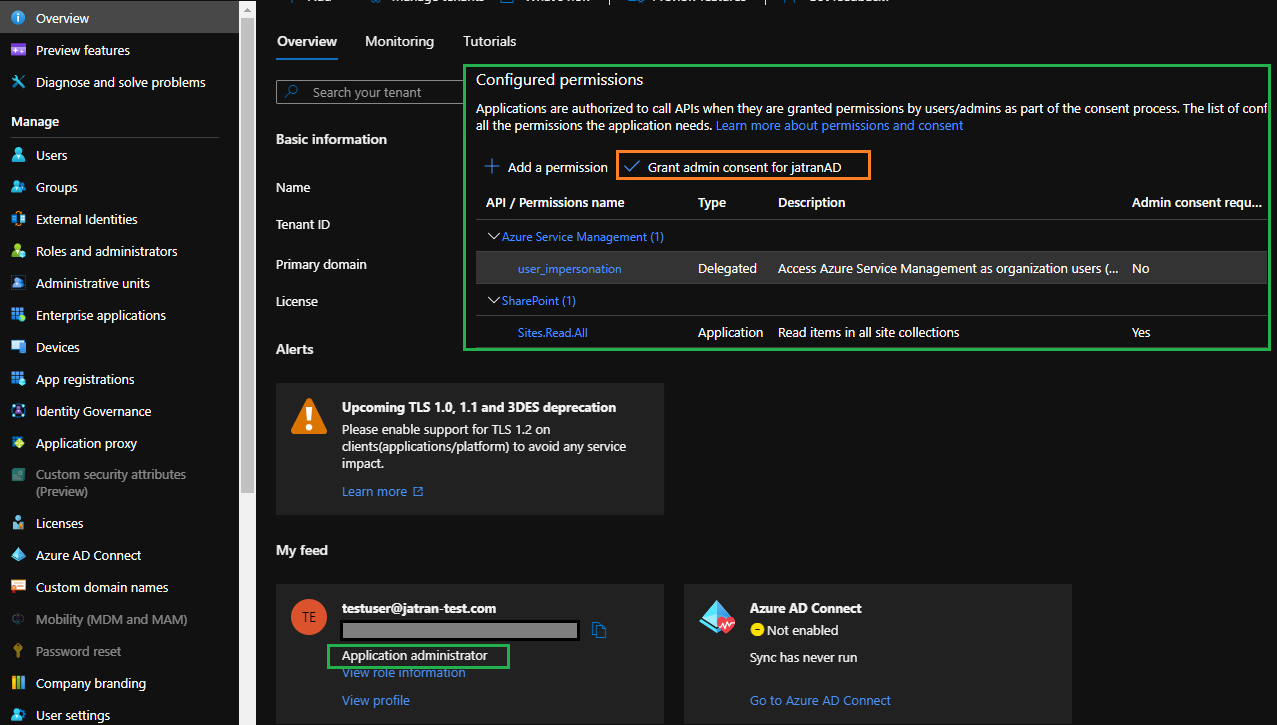Open Company branding
Viewport: 1277px width, 725px height.
90,683
